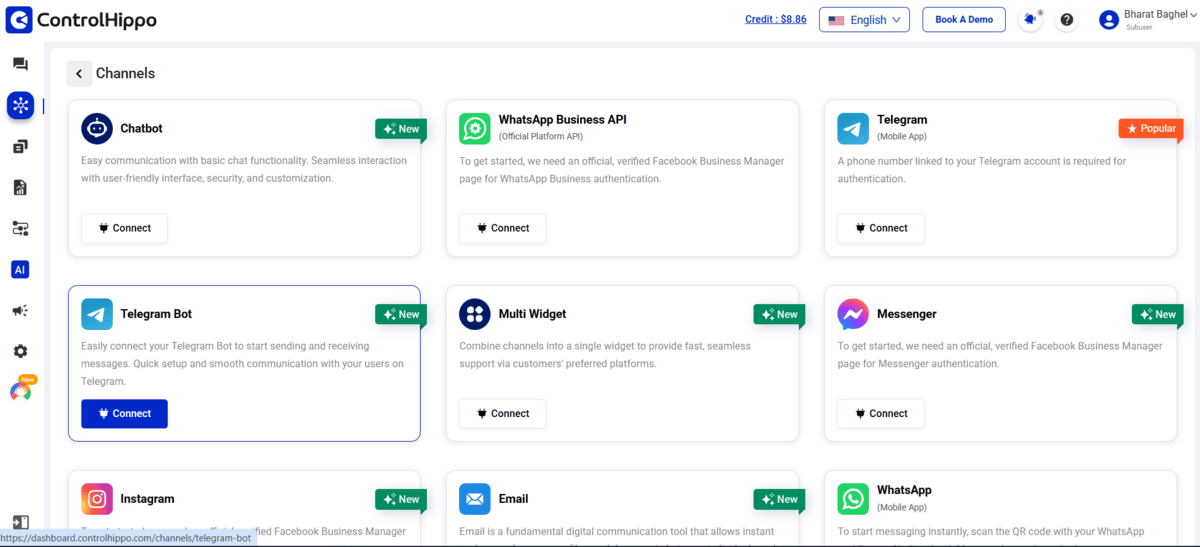
Task: Open the reports document sidebar icon
Action: click(x=20, y=187)
